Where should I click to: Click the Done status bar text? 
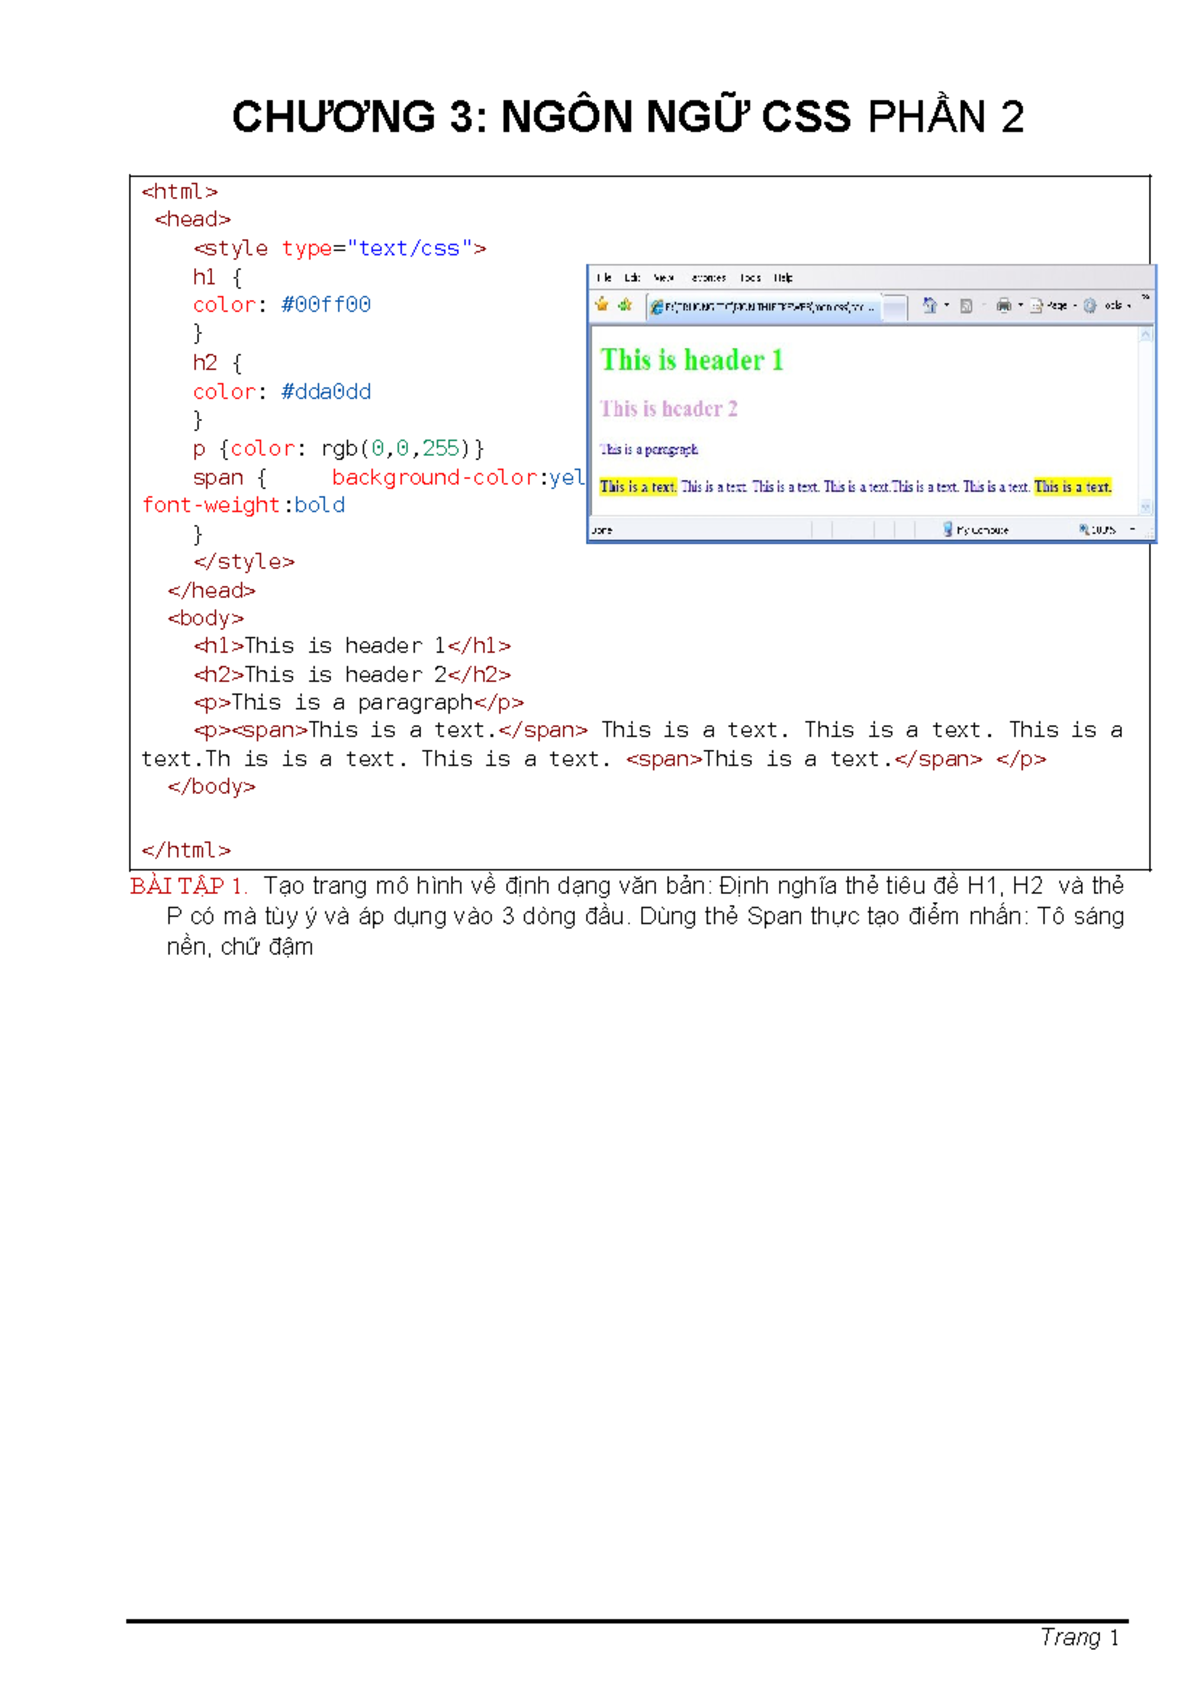pyautogui.click(x=602, y=530)
